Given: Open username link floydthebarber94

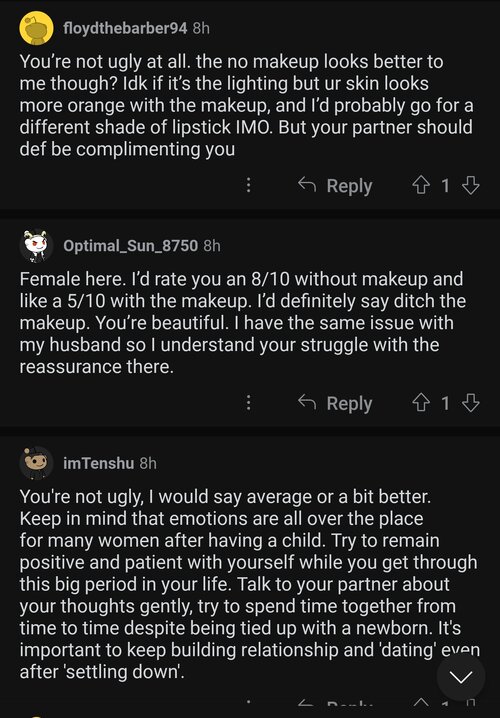Looking at the screenshot, I should 125,28.
